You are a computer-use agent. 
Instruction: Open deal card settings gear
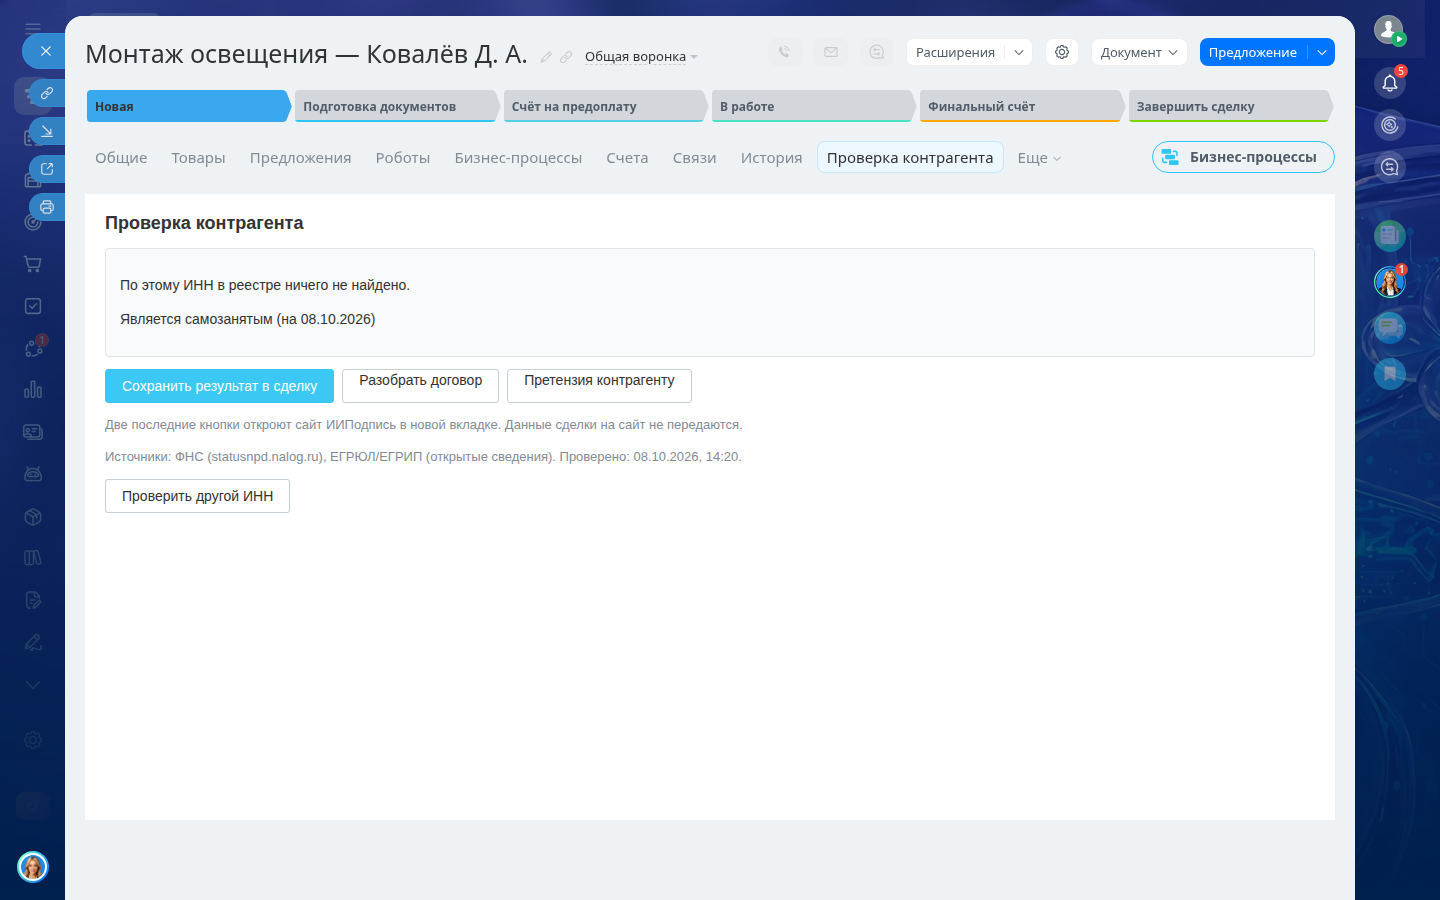tap(1062, 52)
